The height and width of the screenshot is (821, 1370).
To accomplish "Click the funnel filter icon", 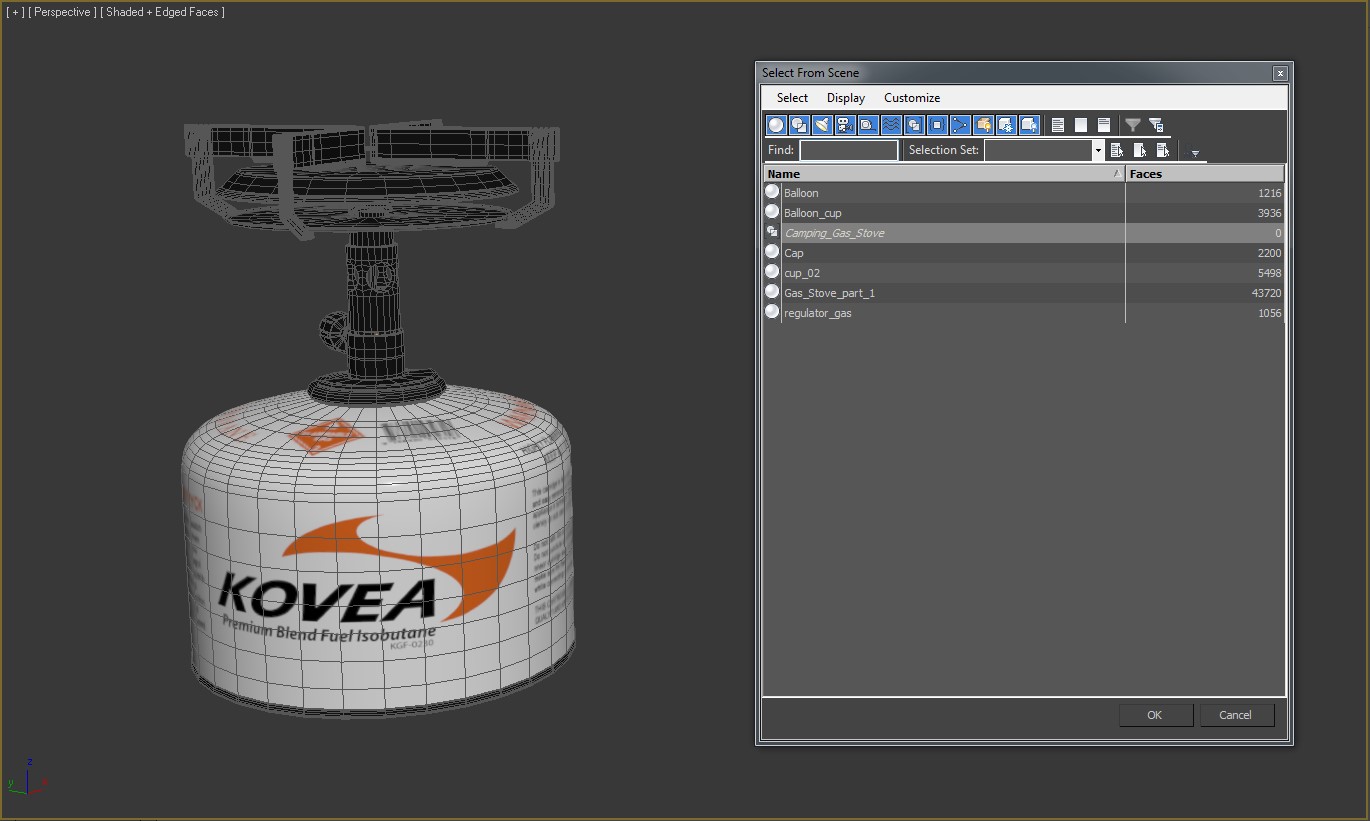I will [x=1133, y=125].
